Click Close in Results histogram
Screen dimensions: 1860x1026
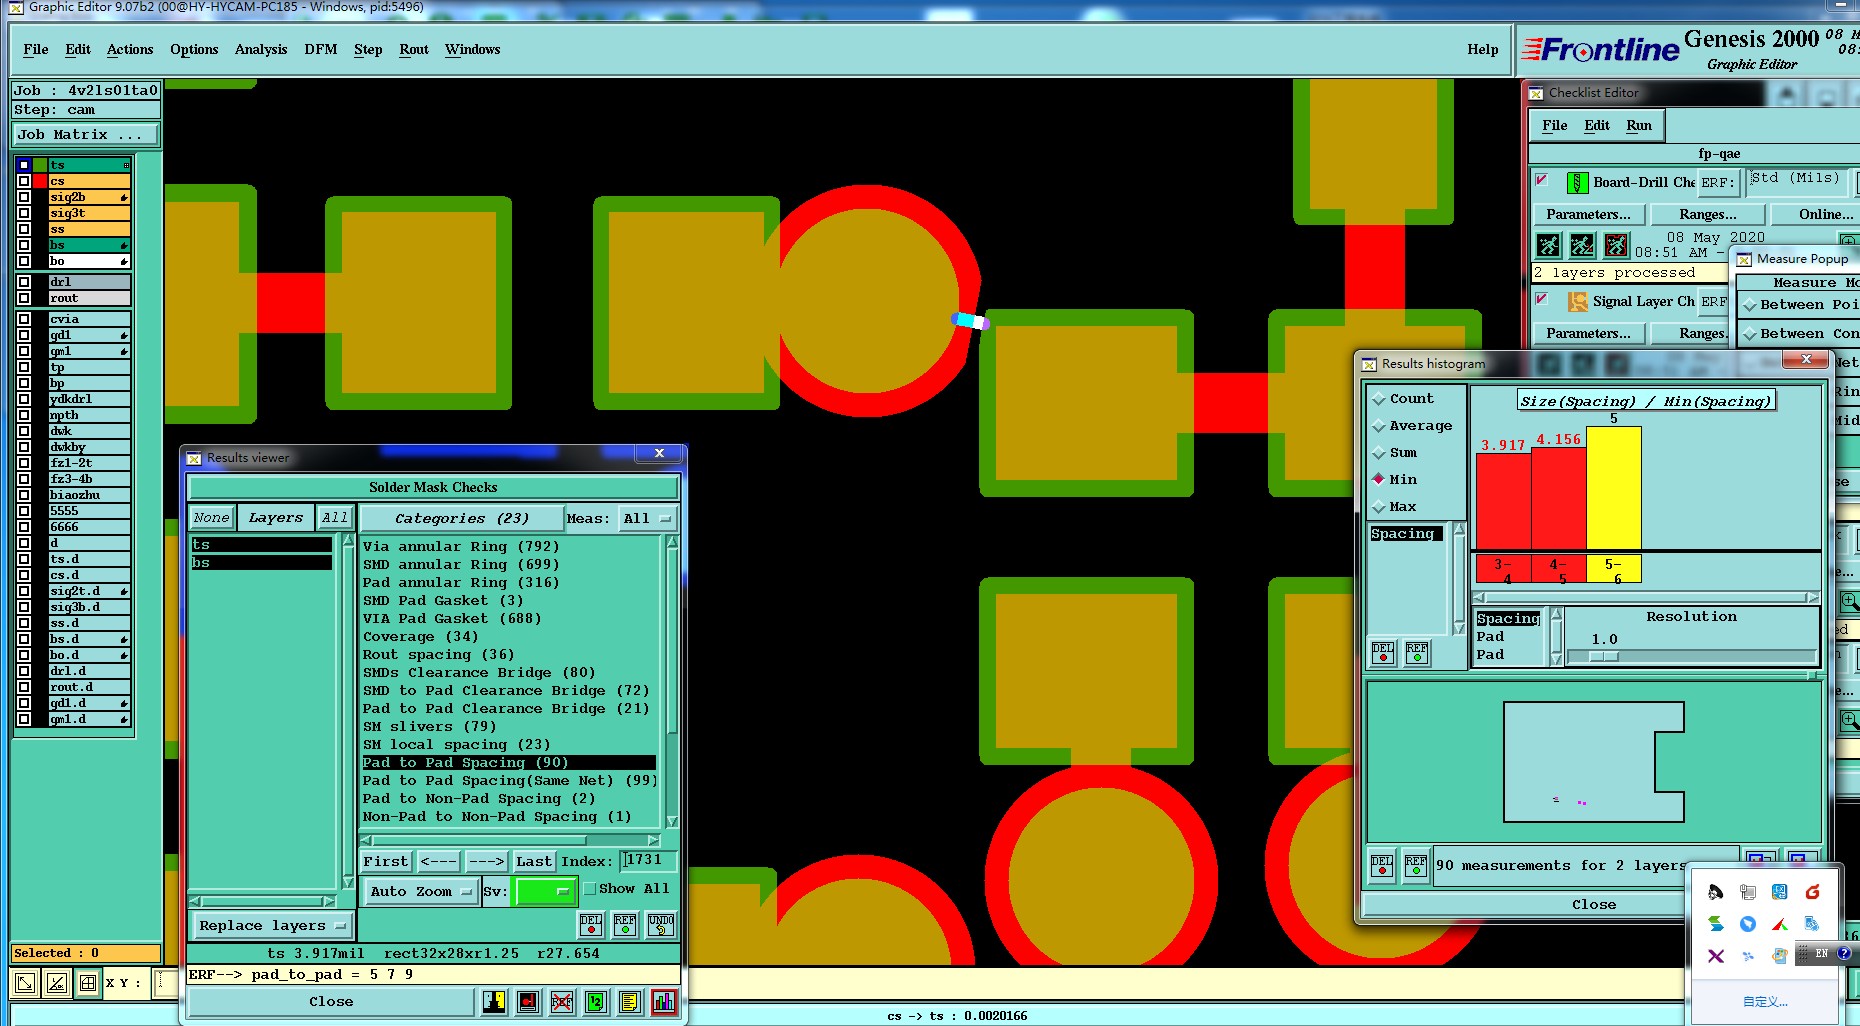point(1594,904)
